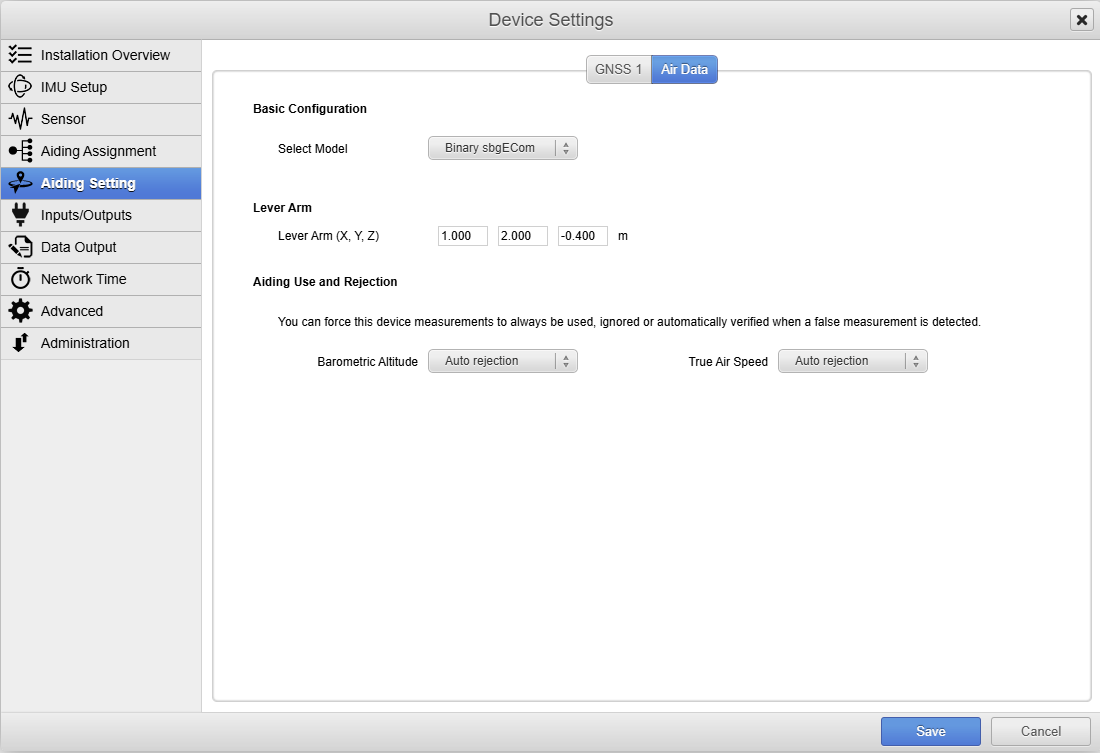Viewport: 1100px width, 753px height.
Task: Click the Administration arrows icon
Action: (20, 343)
